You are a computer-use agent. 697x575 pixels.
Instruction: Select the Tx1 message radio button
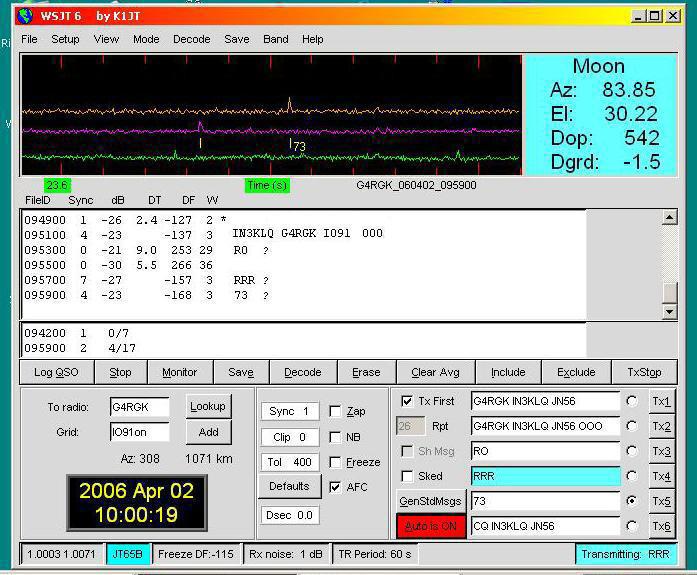[x=631, y=401]
